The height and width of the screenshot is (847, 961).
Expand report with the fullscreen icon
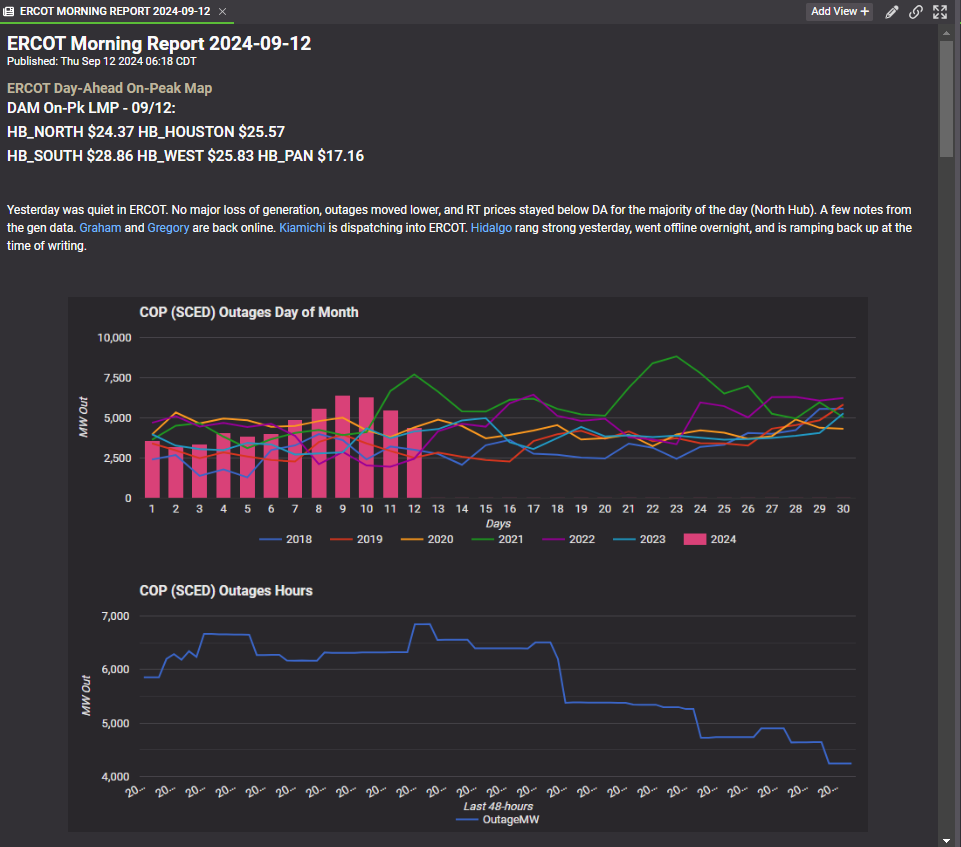(x=940, y=12)
